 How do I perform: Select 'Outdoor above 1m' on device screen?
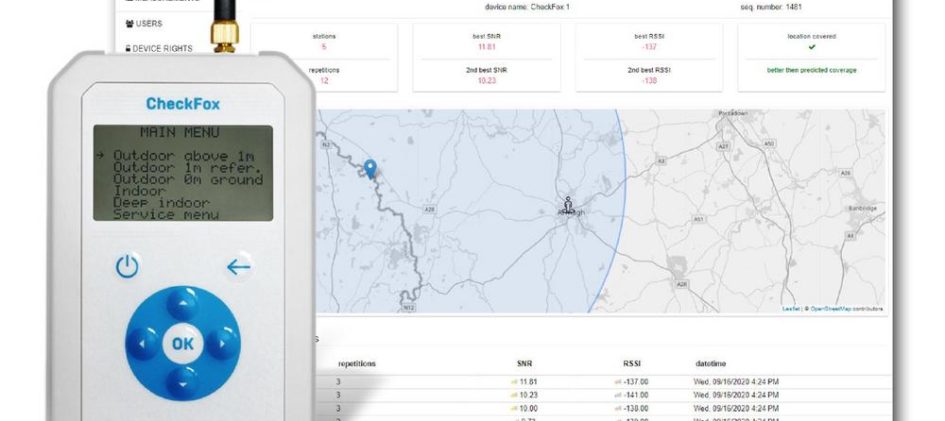[183, 156]
